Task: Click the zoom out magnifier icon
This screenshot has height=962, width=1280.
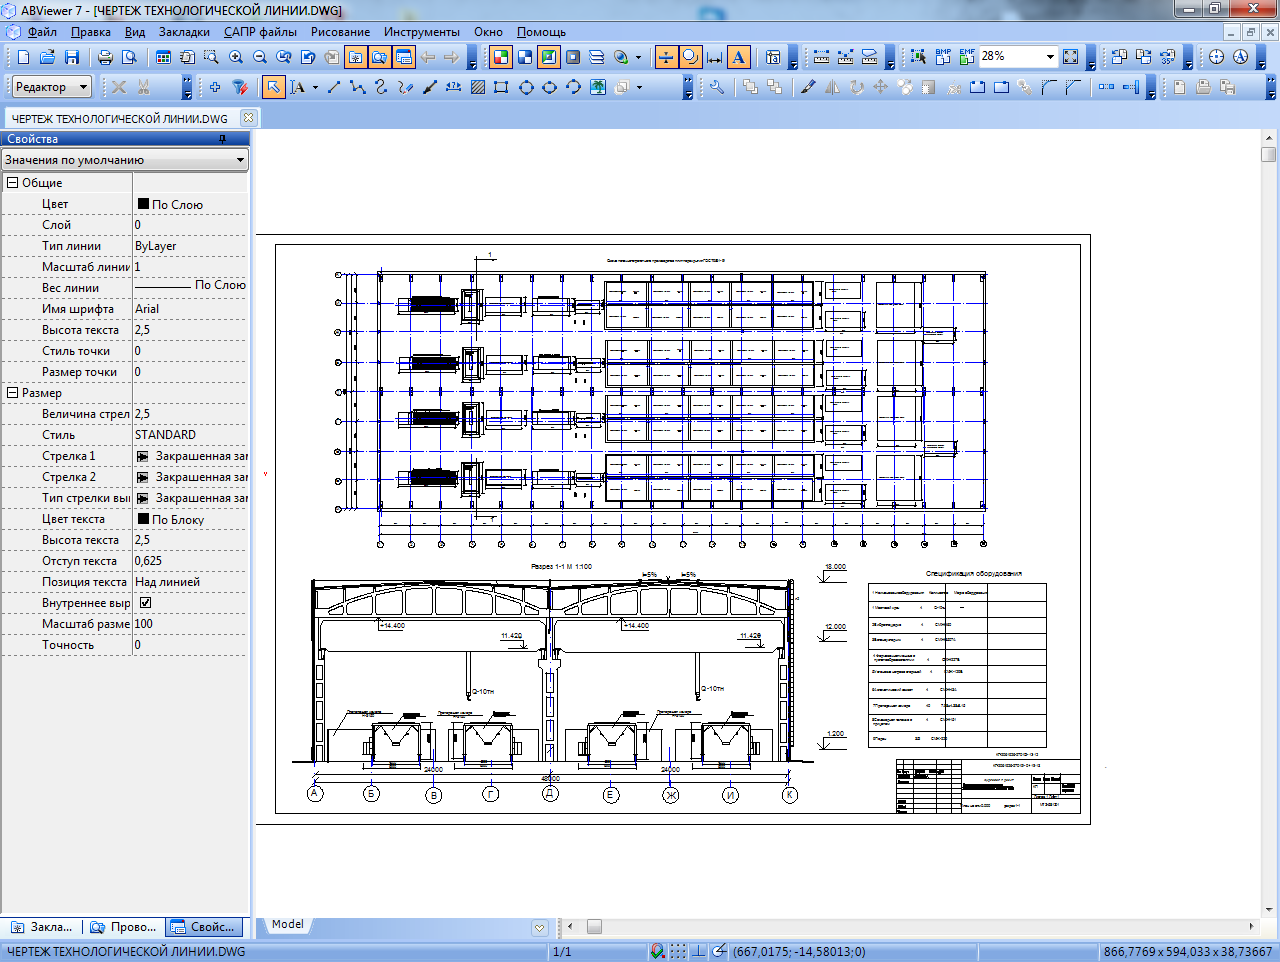Action: pyautogui.click(x=260, y=57)
